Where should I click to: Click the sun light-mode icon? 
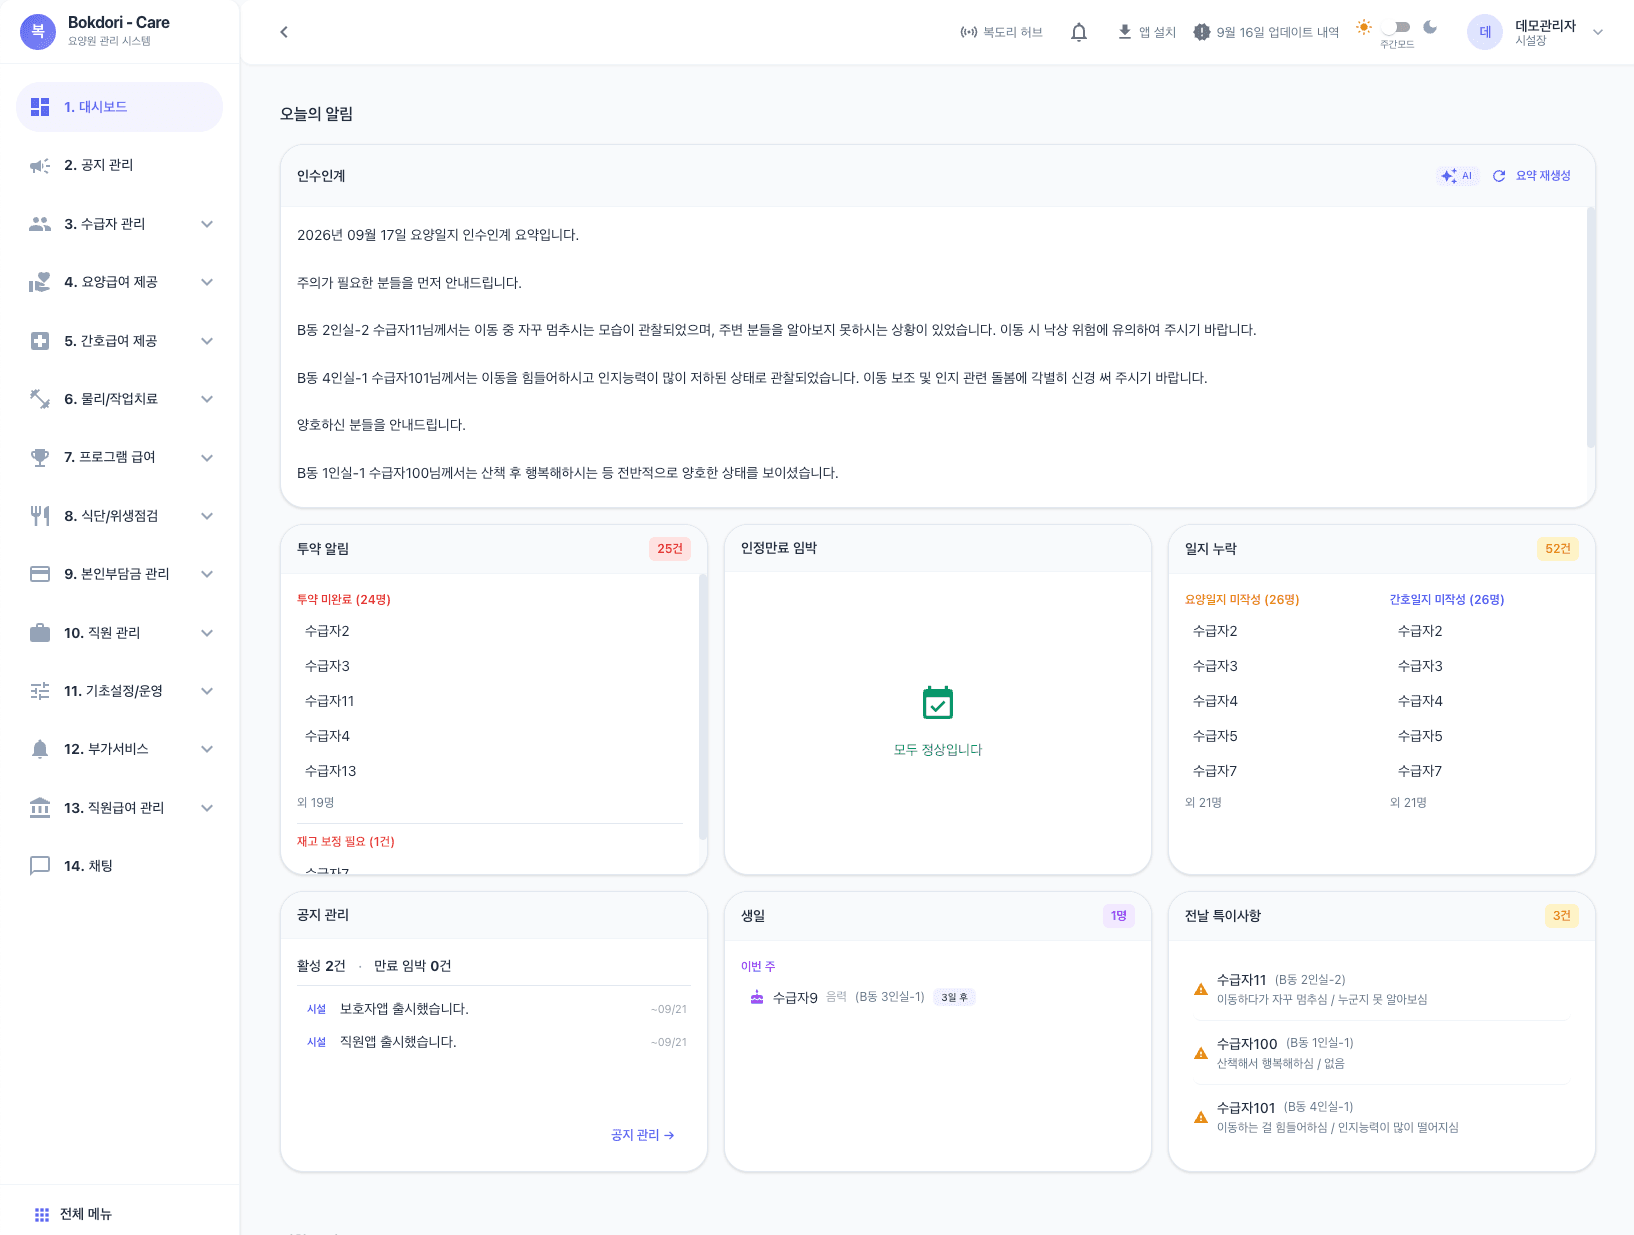(x=1363, y=27)
